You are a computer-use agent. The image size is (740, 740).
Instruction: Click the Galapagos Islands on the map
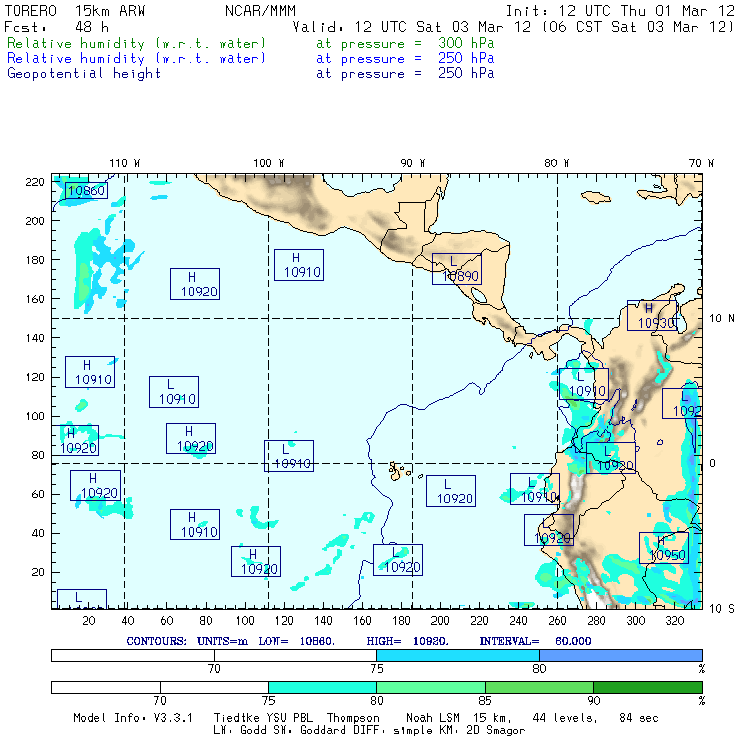tap(400, 469)
